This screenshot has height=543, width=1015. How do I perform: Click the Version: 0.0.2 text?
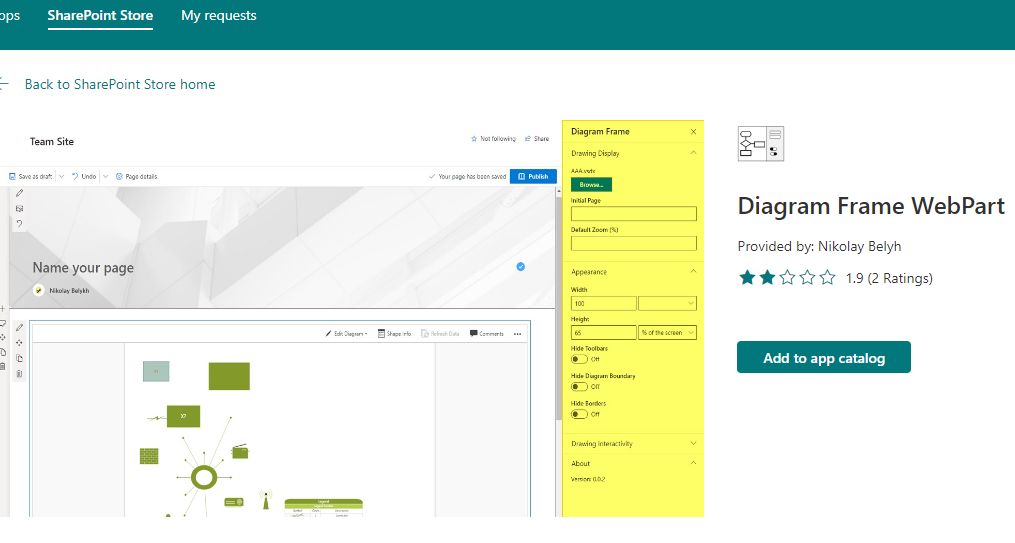[x=588, y=480]
